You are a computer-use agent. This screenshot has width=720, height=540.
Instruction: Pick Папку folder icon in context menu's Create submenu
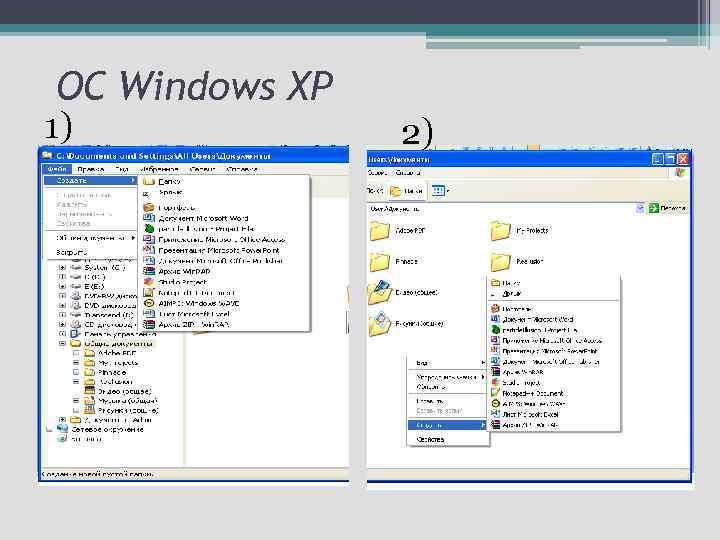pyautogui.click(x=495, y=283)
